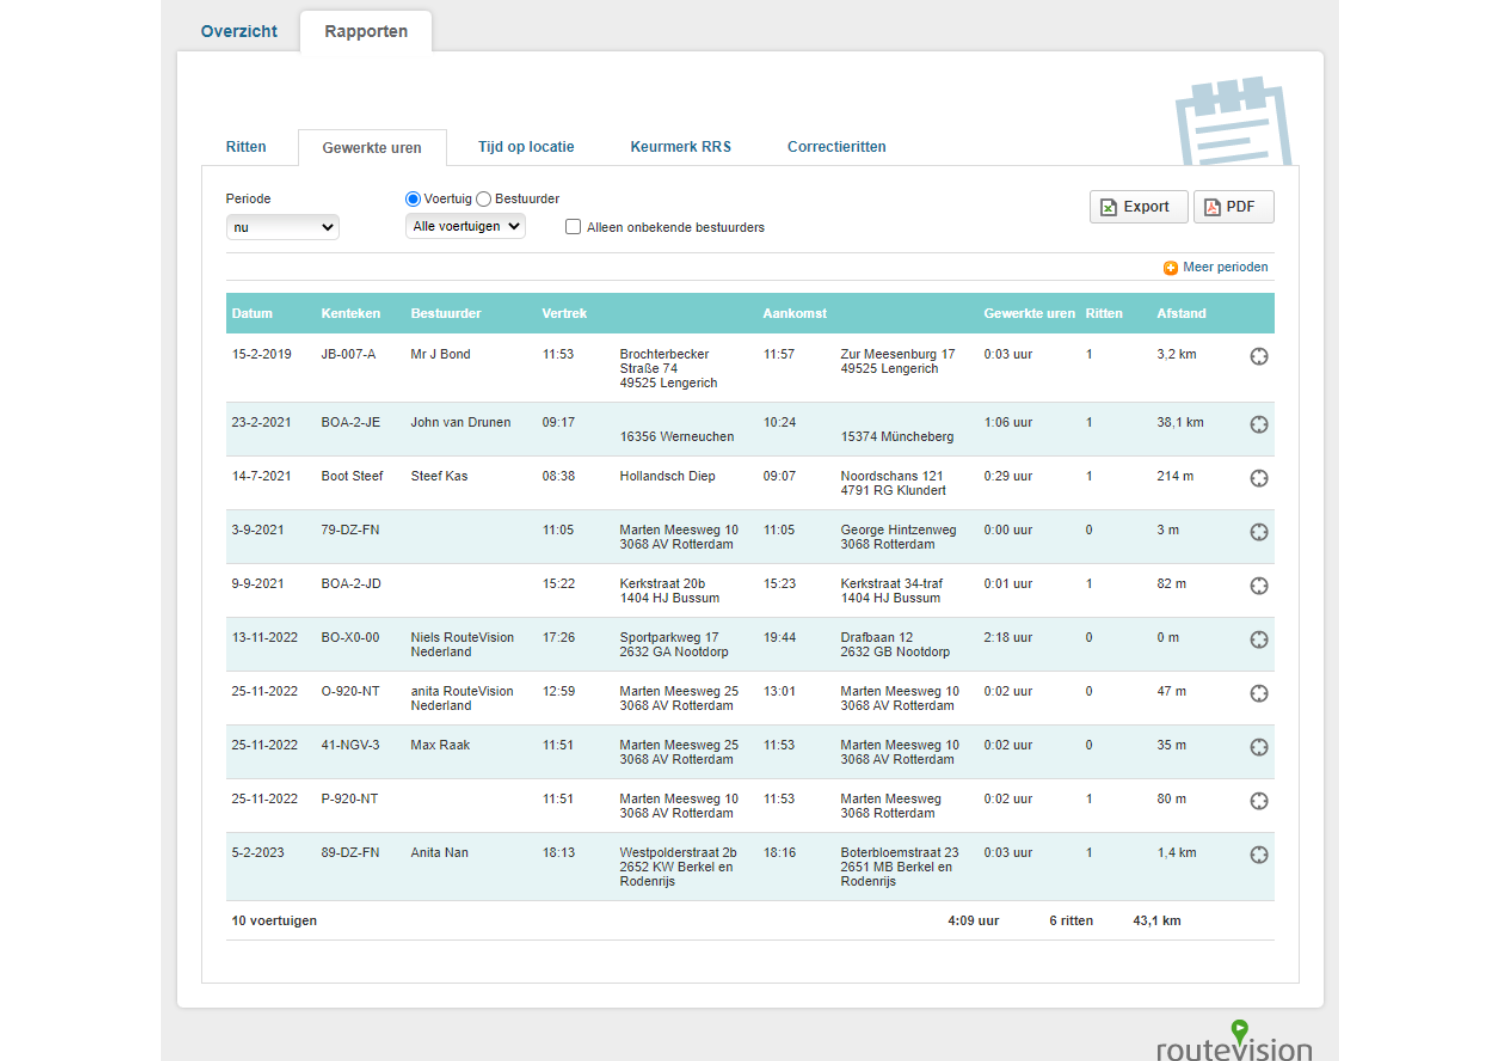Enable Alleen onbekende bestuurders checkbox
This screenshot has width=1500, height=1061.
coord(573,227)
